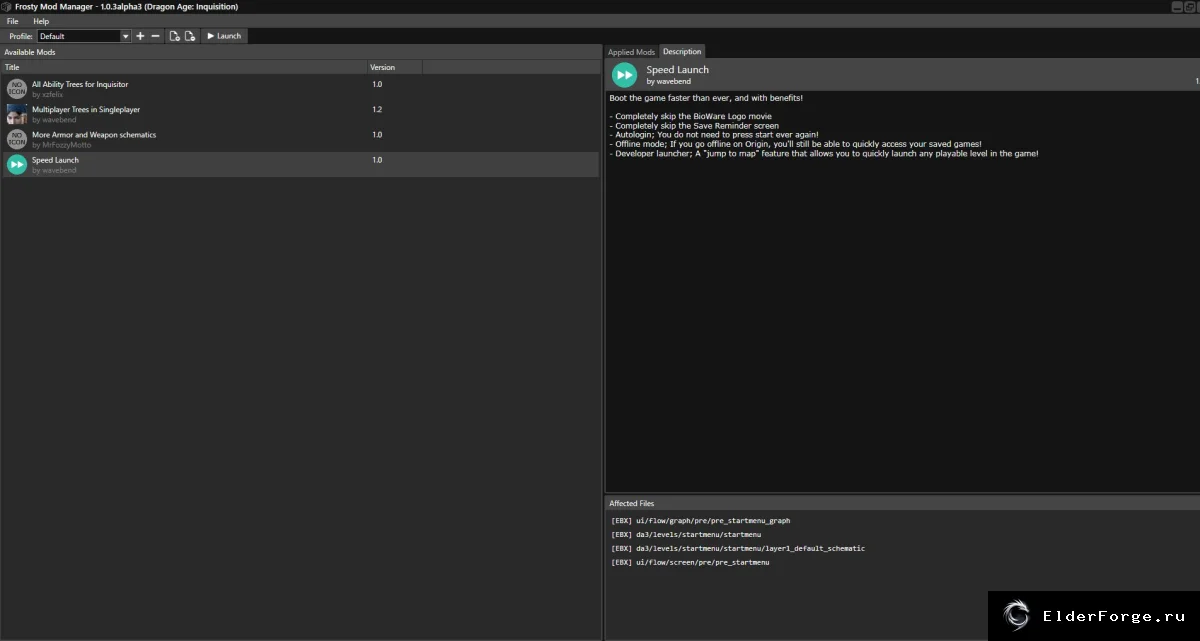Select Multiplayer Trees in Singleplayer mod
Image resolution: width=1200 pixels, height=641 pixels.
[x=86, y=110]
